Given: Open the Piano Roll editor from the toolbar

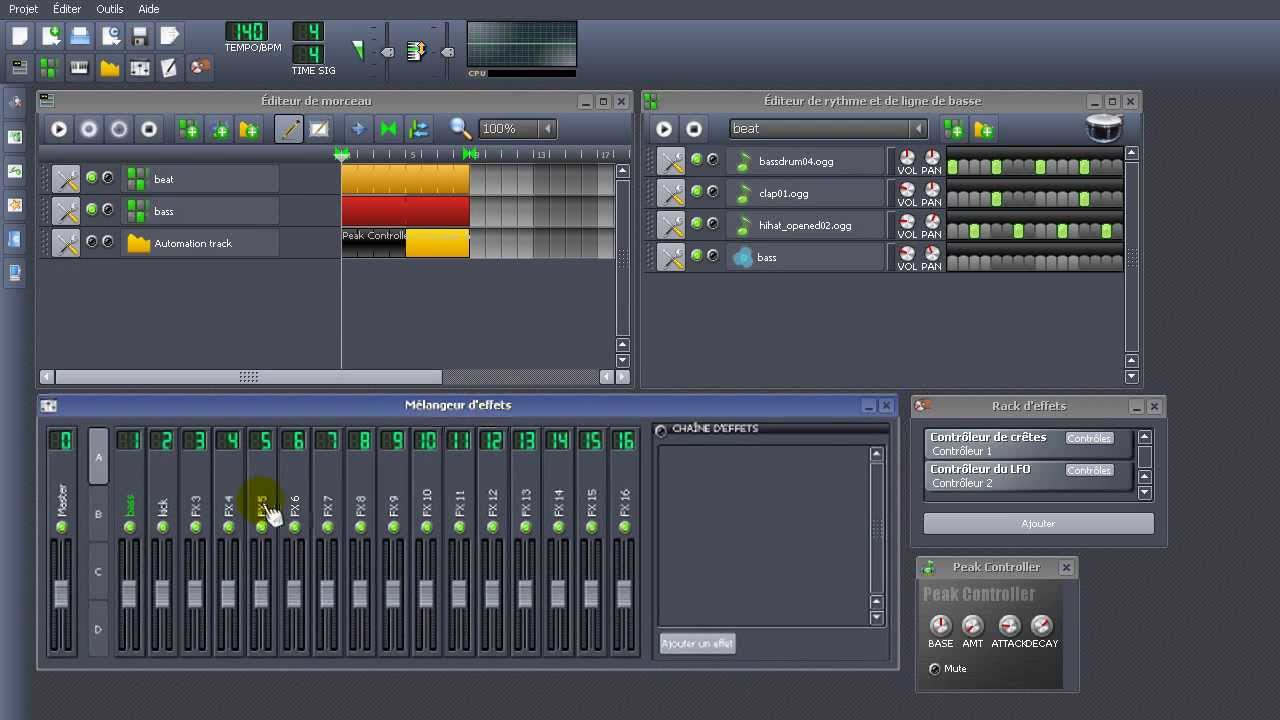Looking at the screenshot, I should (80, 68).
